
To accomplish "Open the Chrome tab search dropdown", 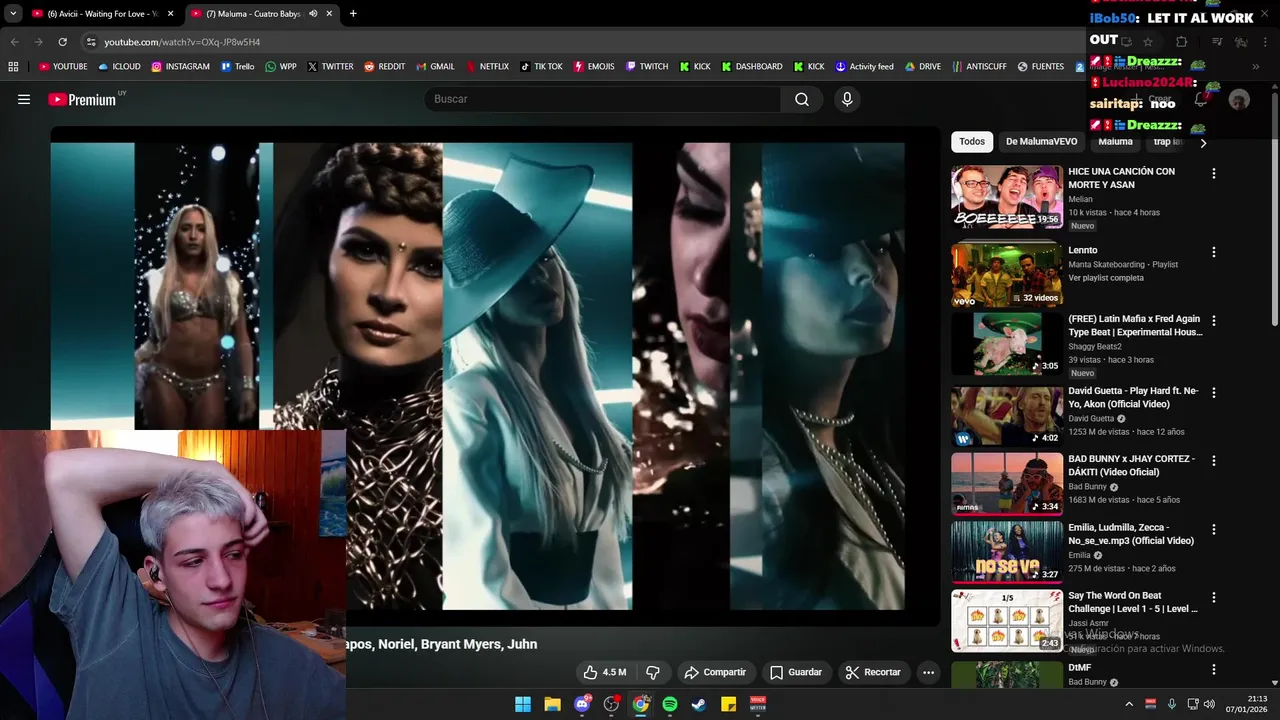I will 13,14.
